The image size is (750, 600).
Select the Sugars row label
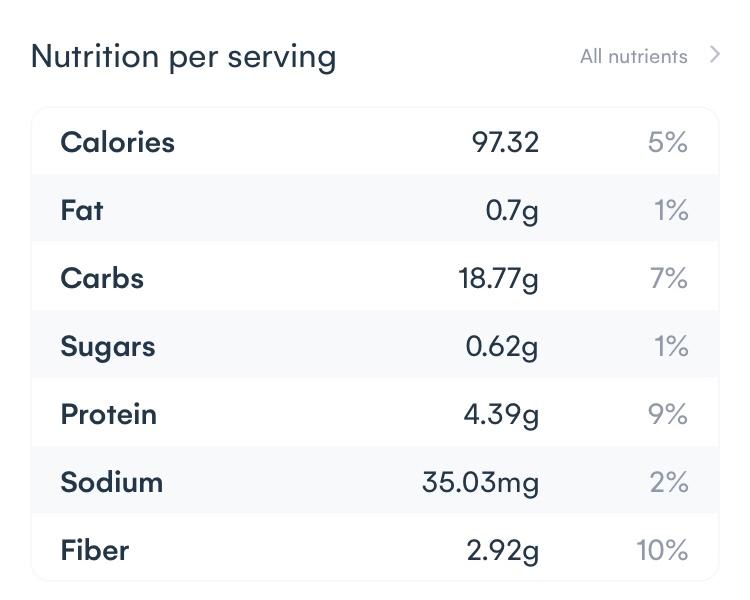[108, 346]
